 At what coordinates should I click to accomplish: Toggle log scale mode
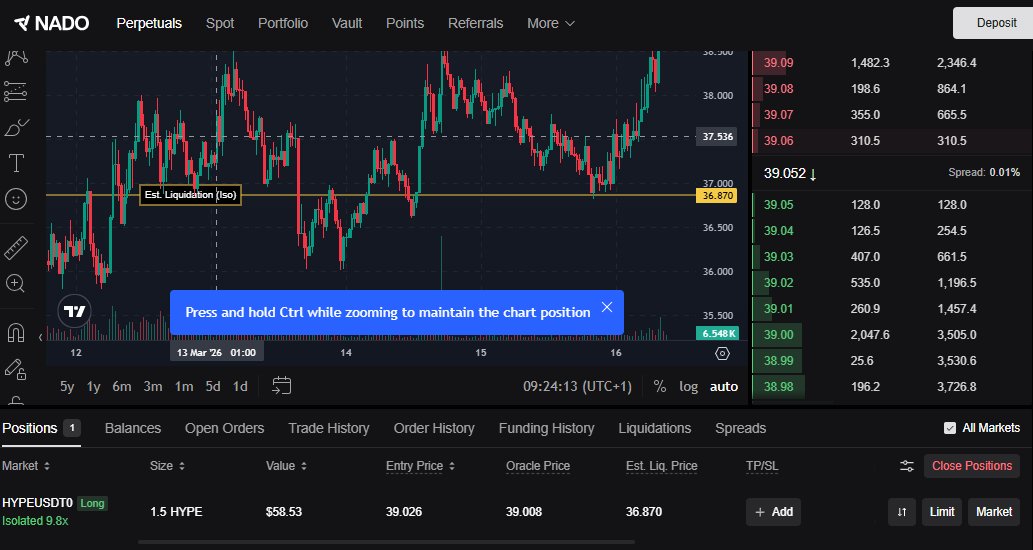[688, 387]
